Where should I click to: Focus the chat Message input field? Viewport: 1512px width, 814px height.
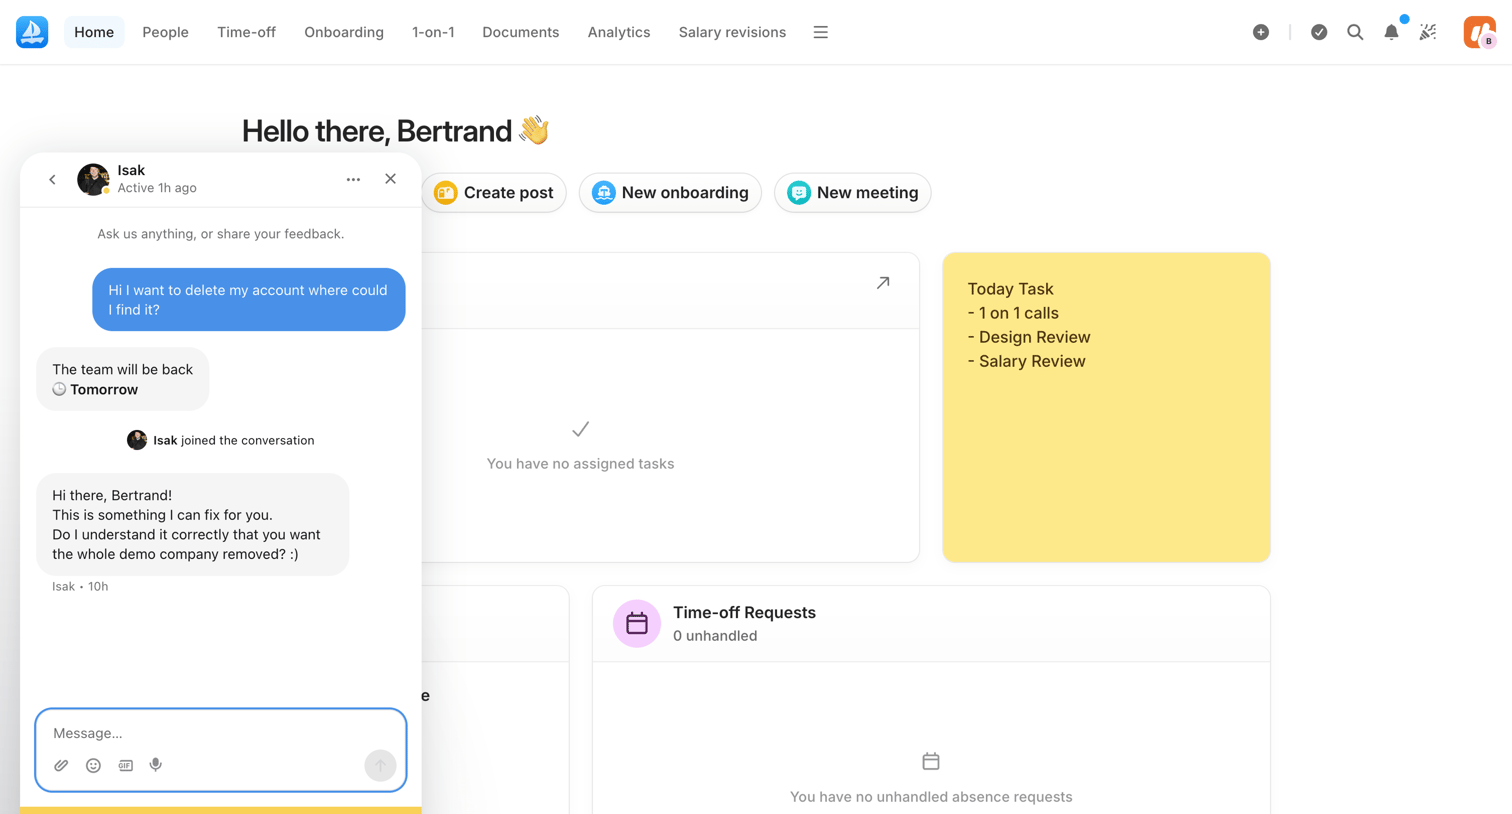click(x=221, y=733)
